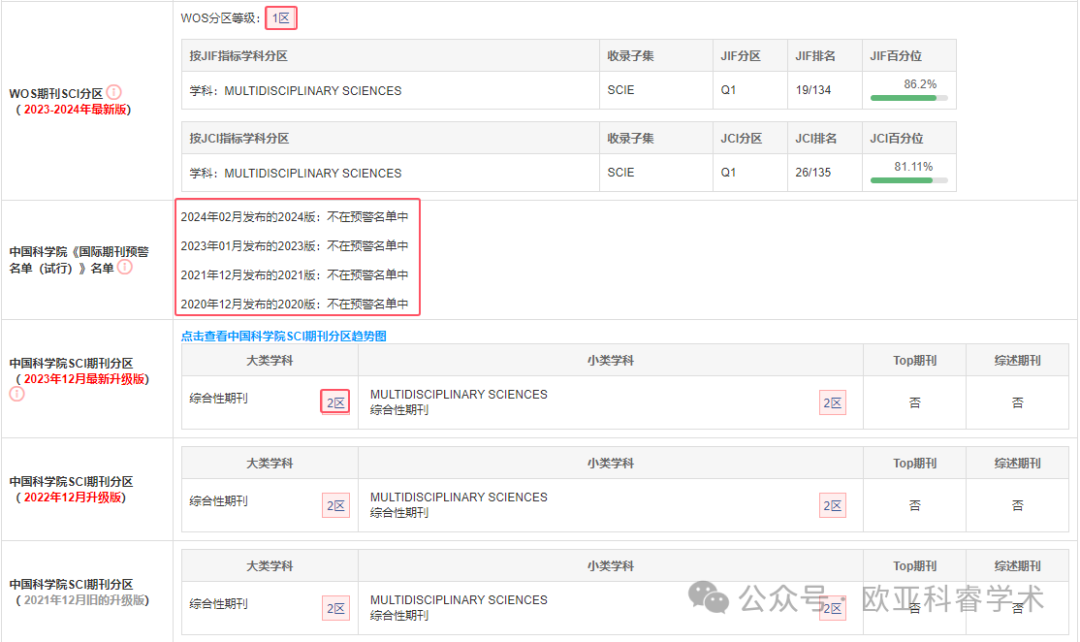Click the Q1 value under JIF分区
The height and width of the screenshot is (642, 1080).
(x=728, y=90)
